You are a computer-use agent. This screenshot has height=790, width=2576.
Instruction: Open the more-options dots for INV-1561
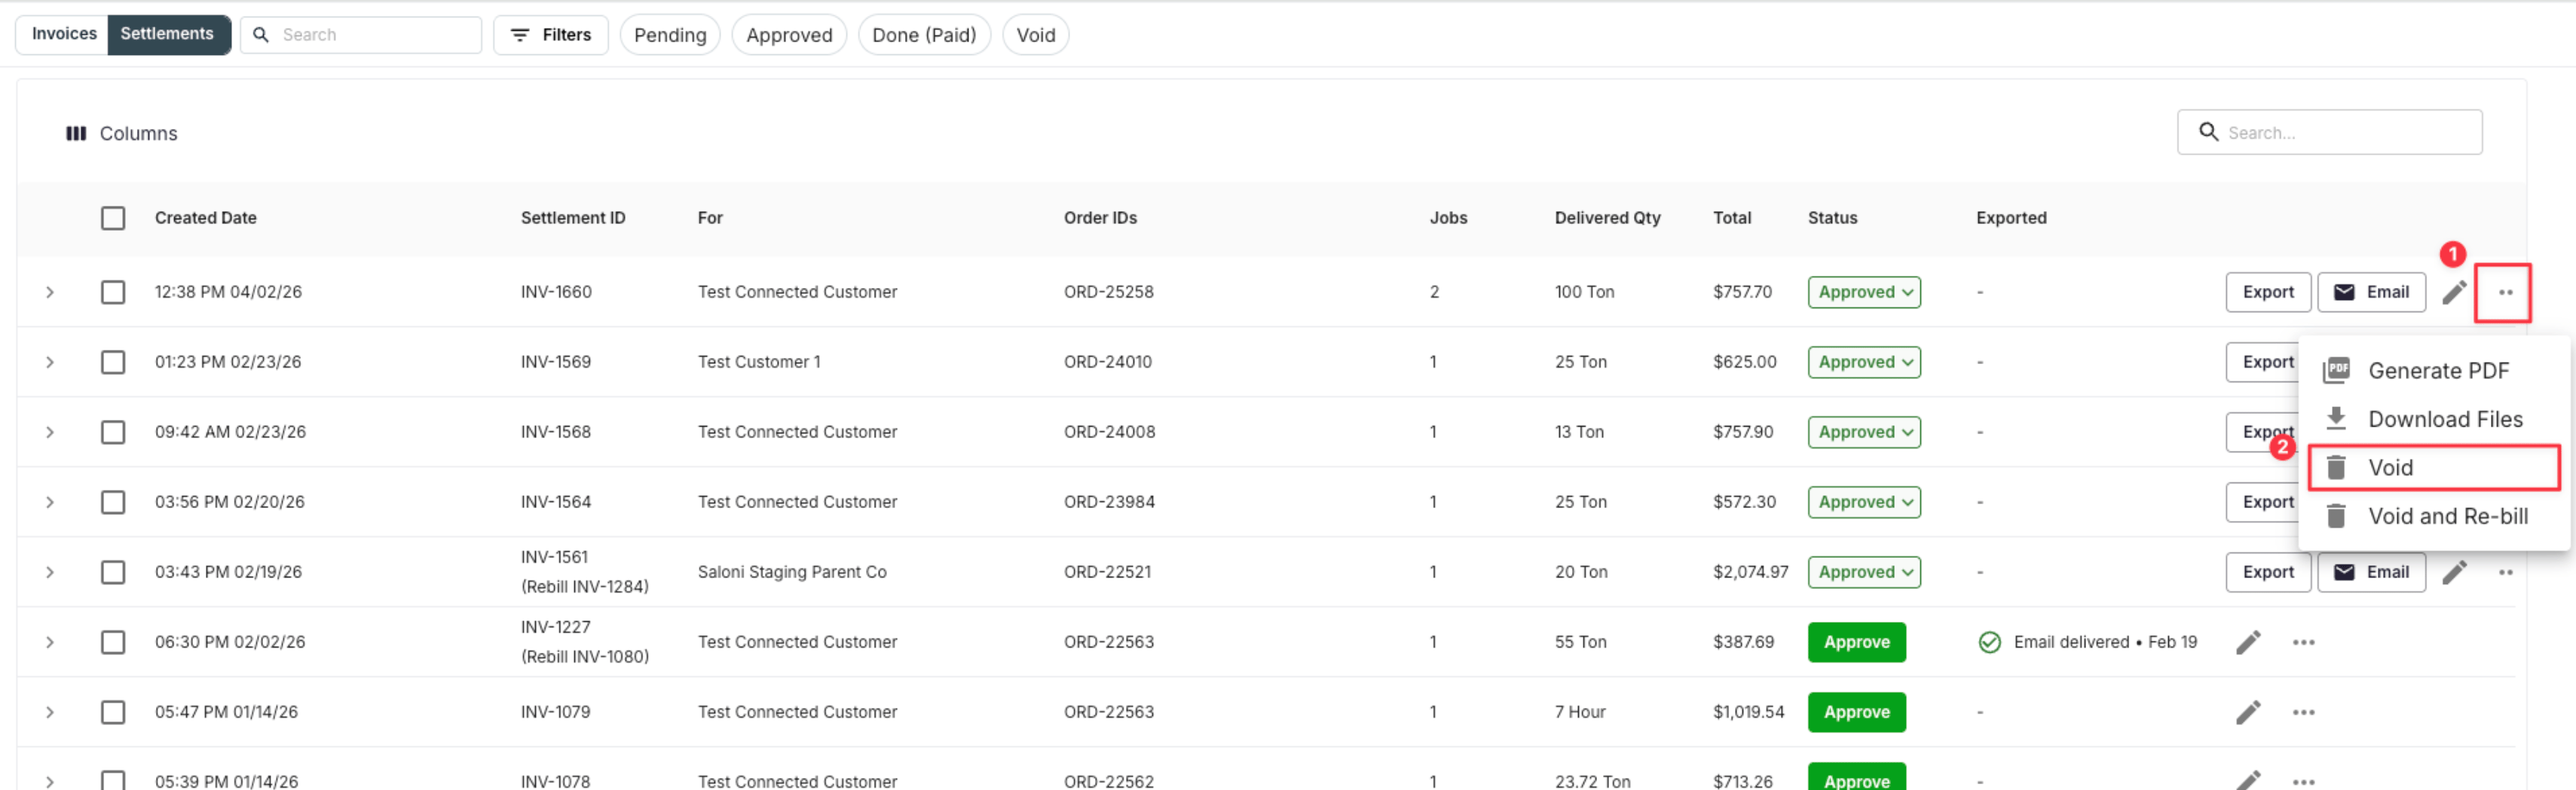click(x=2505, y=572)
